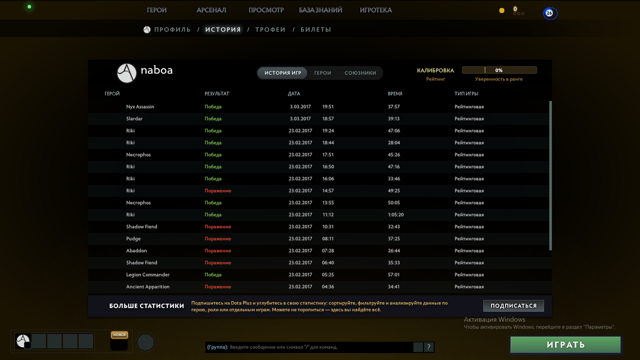Image resolution: width=640 pixels, height=360 pixels.
Task: Click the Уверенность в ранге label
Action: tap(498, 79)
